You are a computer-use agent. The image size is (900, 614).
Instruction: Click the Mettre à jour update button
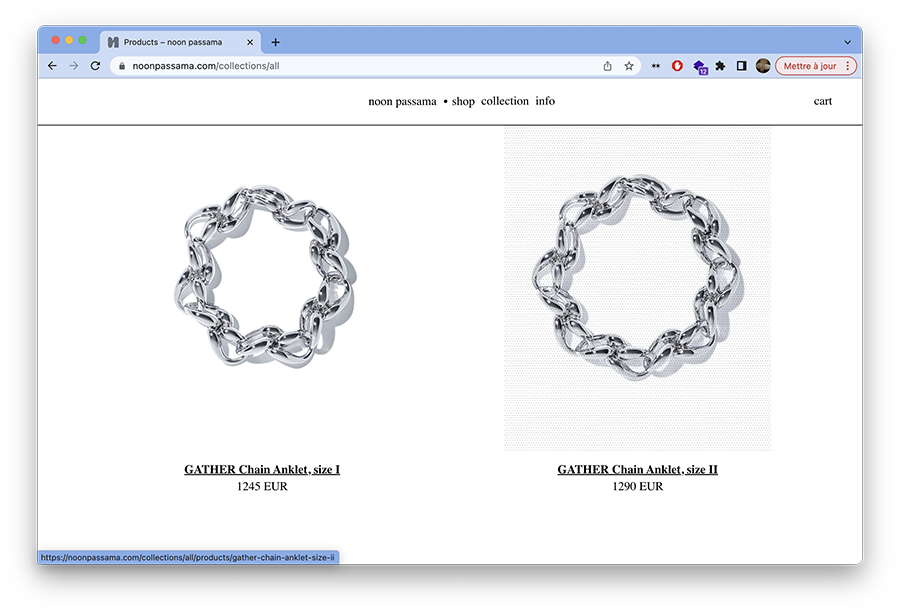click(809, 66)
